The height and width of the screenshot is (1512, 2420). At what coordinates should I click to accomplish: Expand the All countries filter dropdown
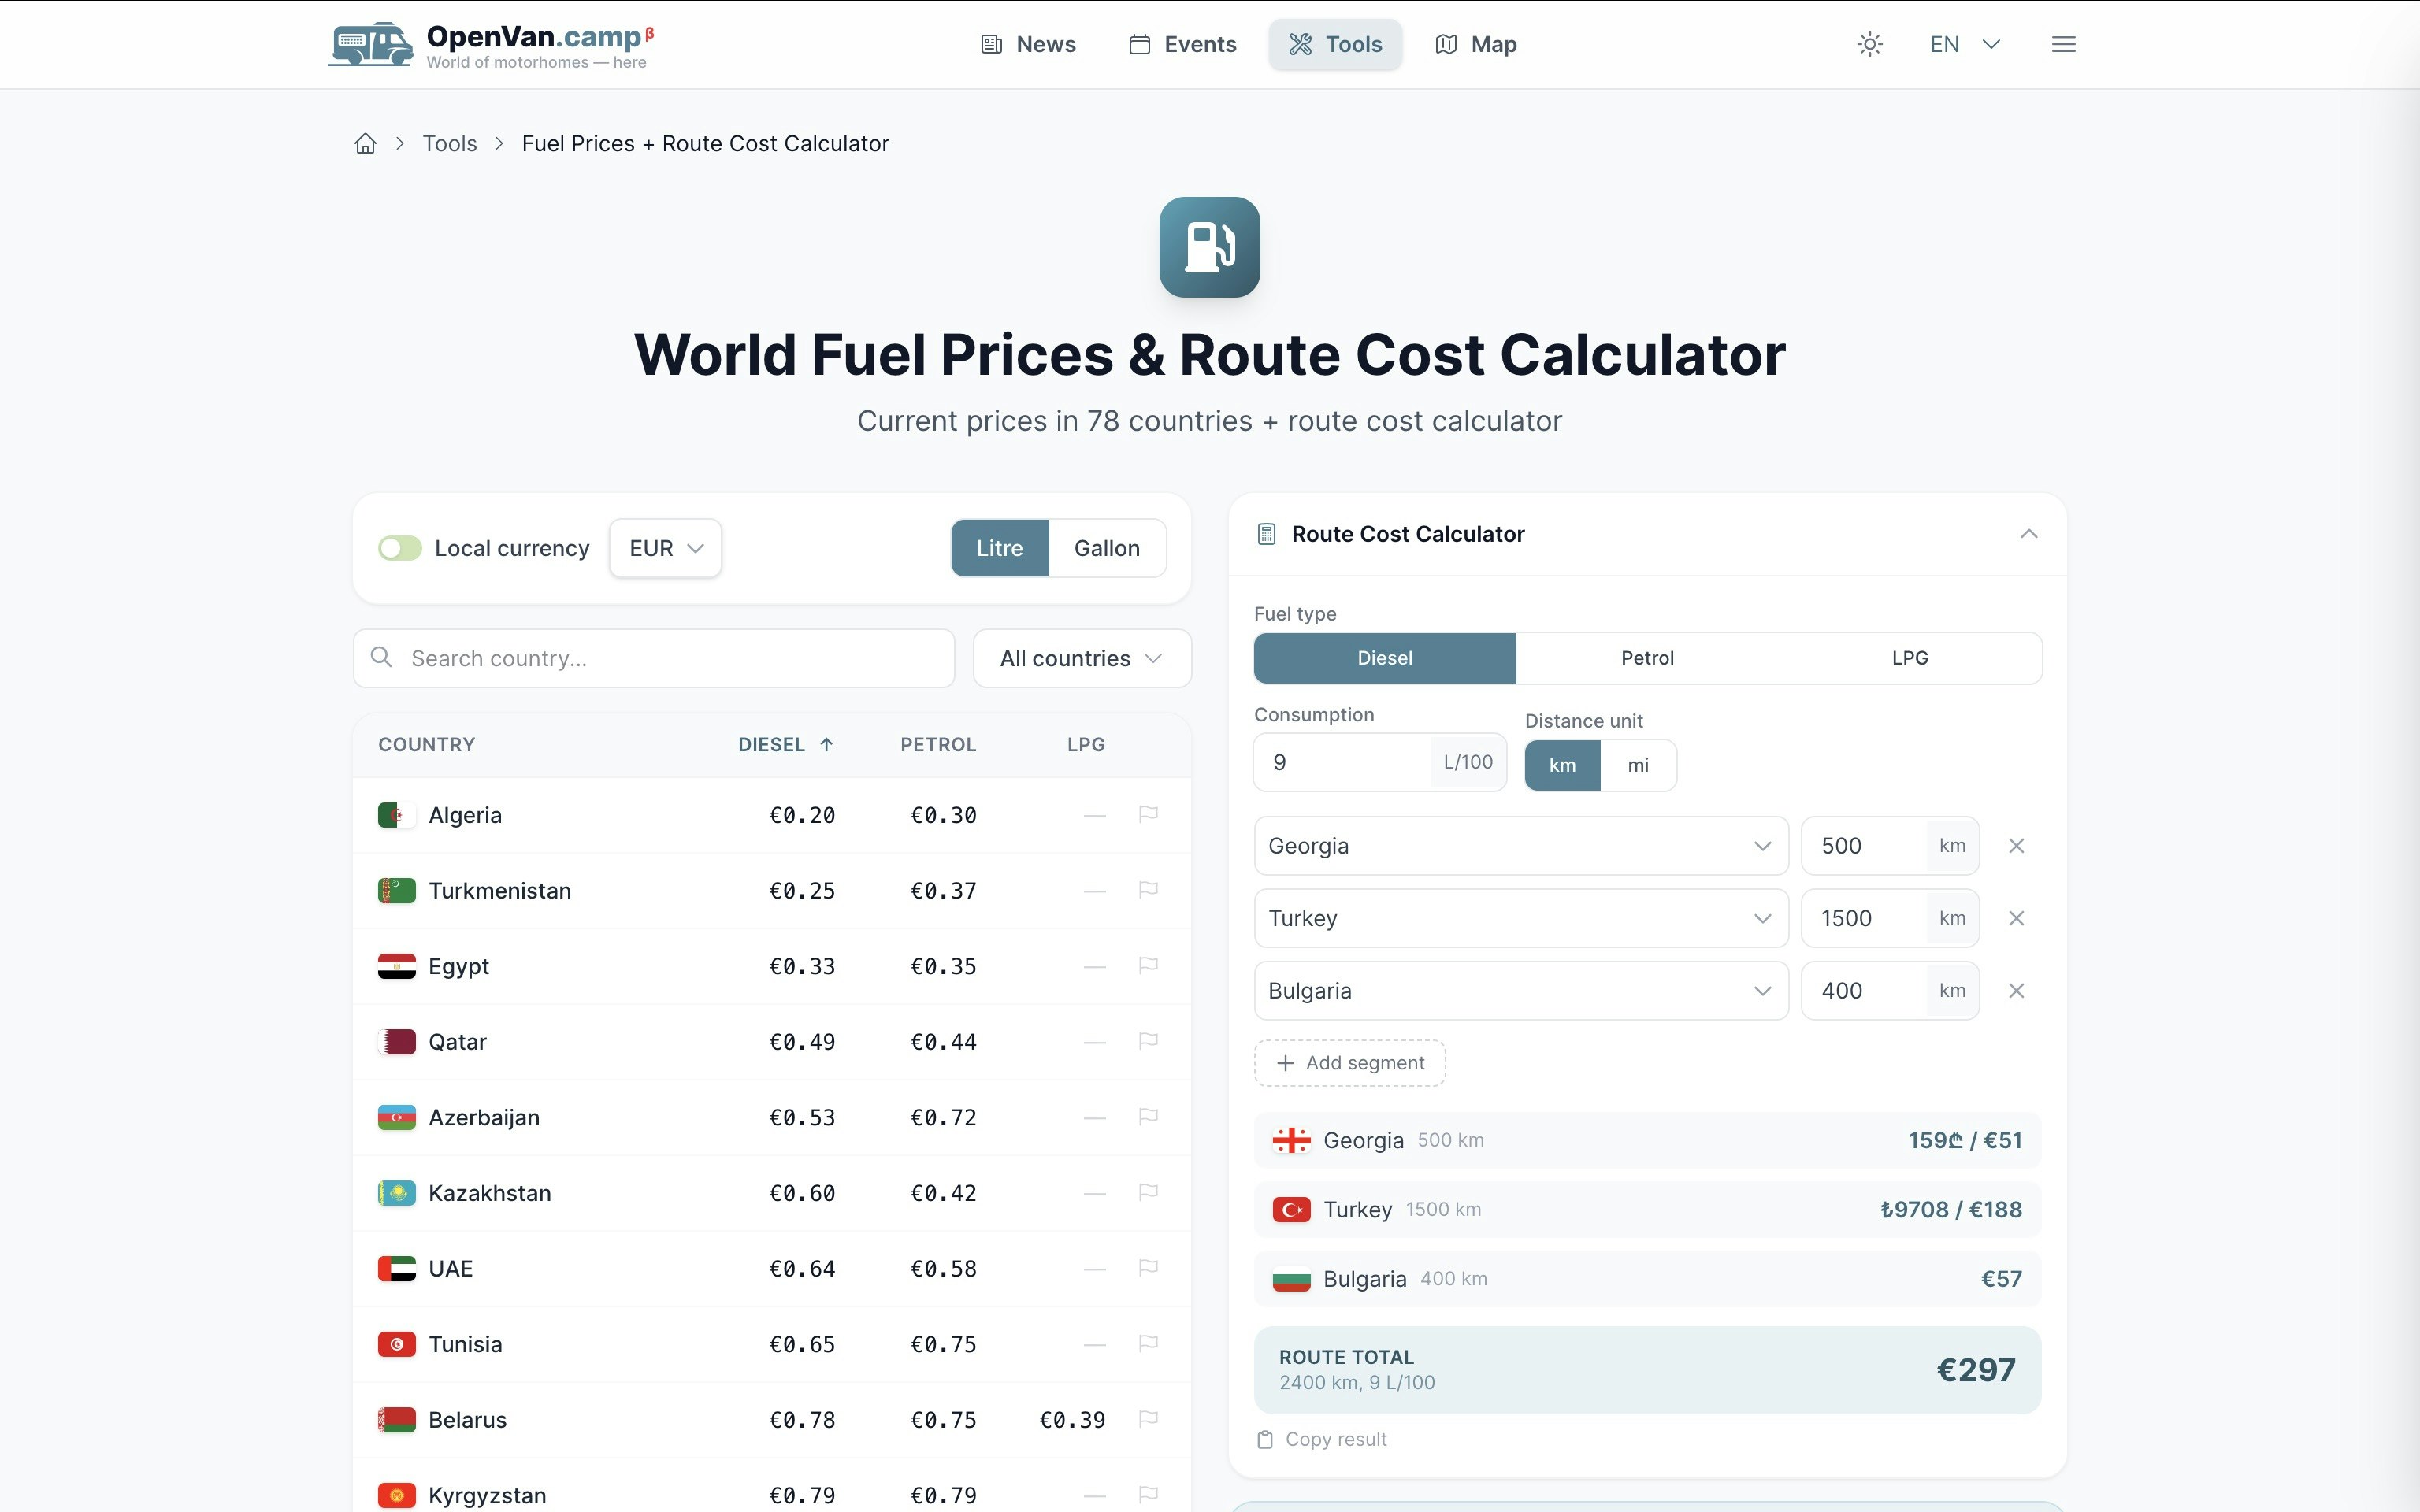(1081, 658)
